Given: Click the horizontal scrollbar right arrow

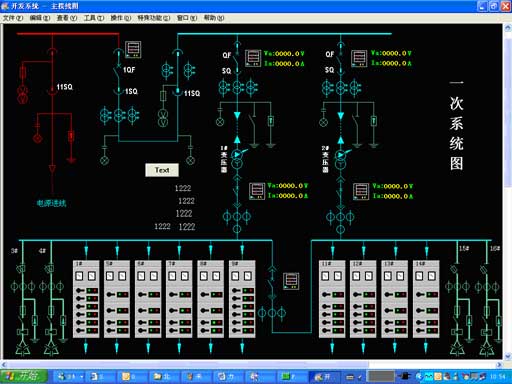Looking at the screenshot, I should click(499, 364).
